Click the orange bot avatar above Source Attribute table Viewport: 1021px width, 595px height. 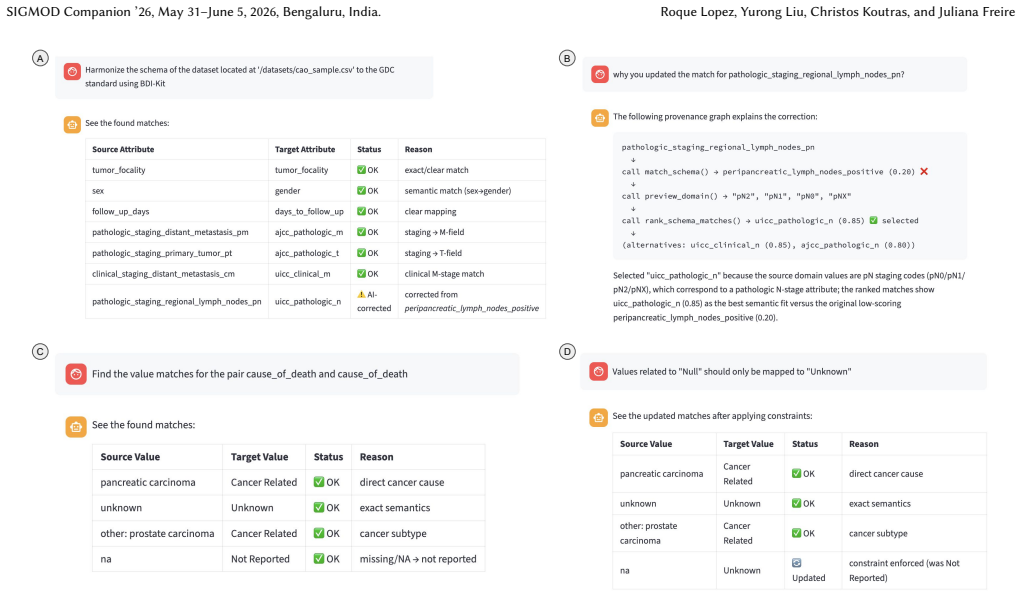(72, 124)
